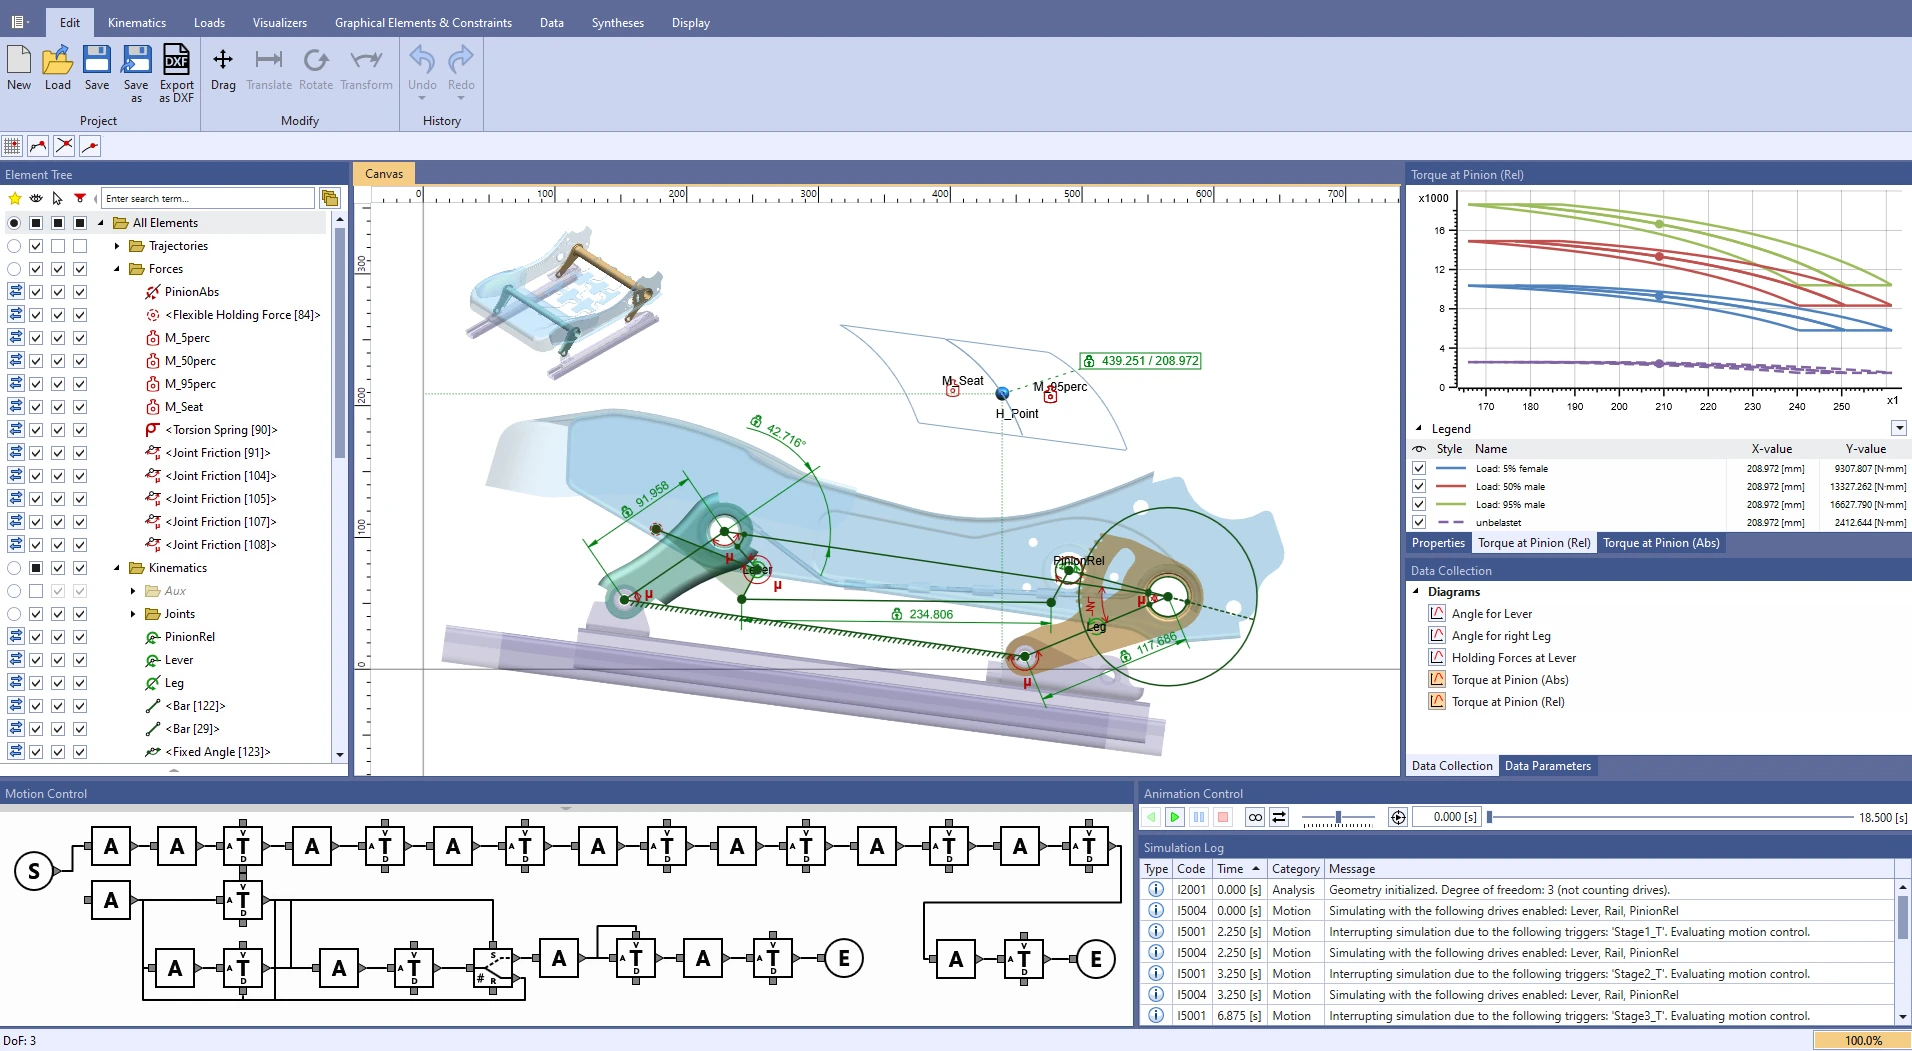Toggle the grid icon below the ribbon
The width and height of the screenshot is (1912, 1051).
pos(12,146)
